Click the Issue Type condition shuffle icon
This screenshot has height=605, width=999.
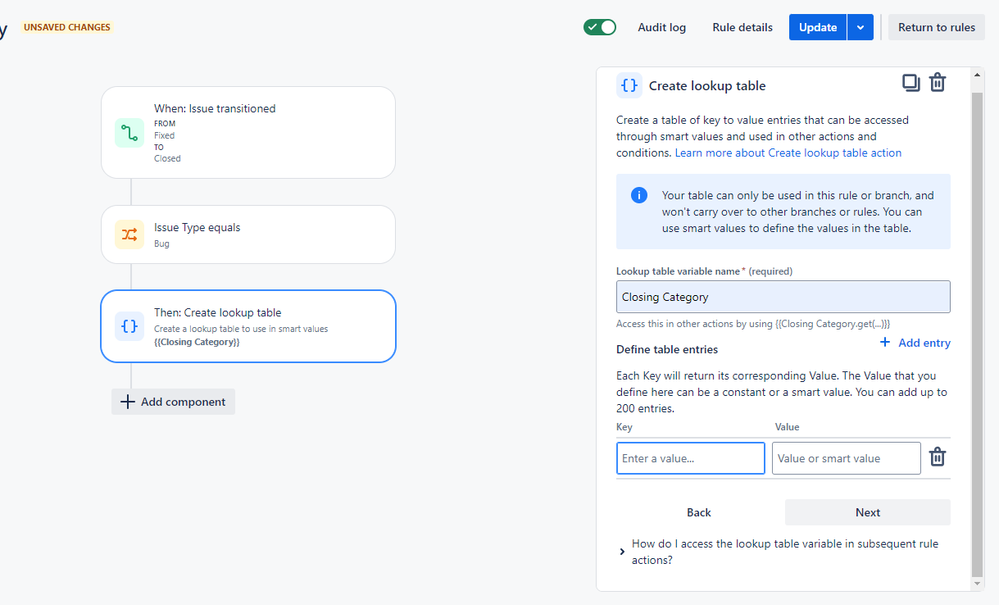pyautogui.click(x=130, y=235)
